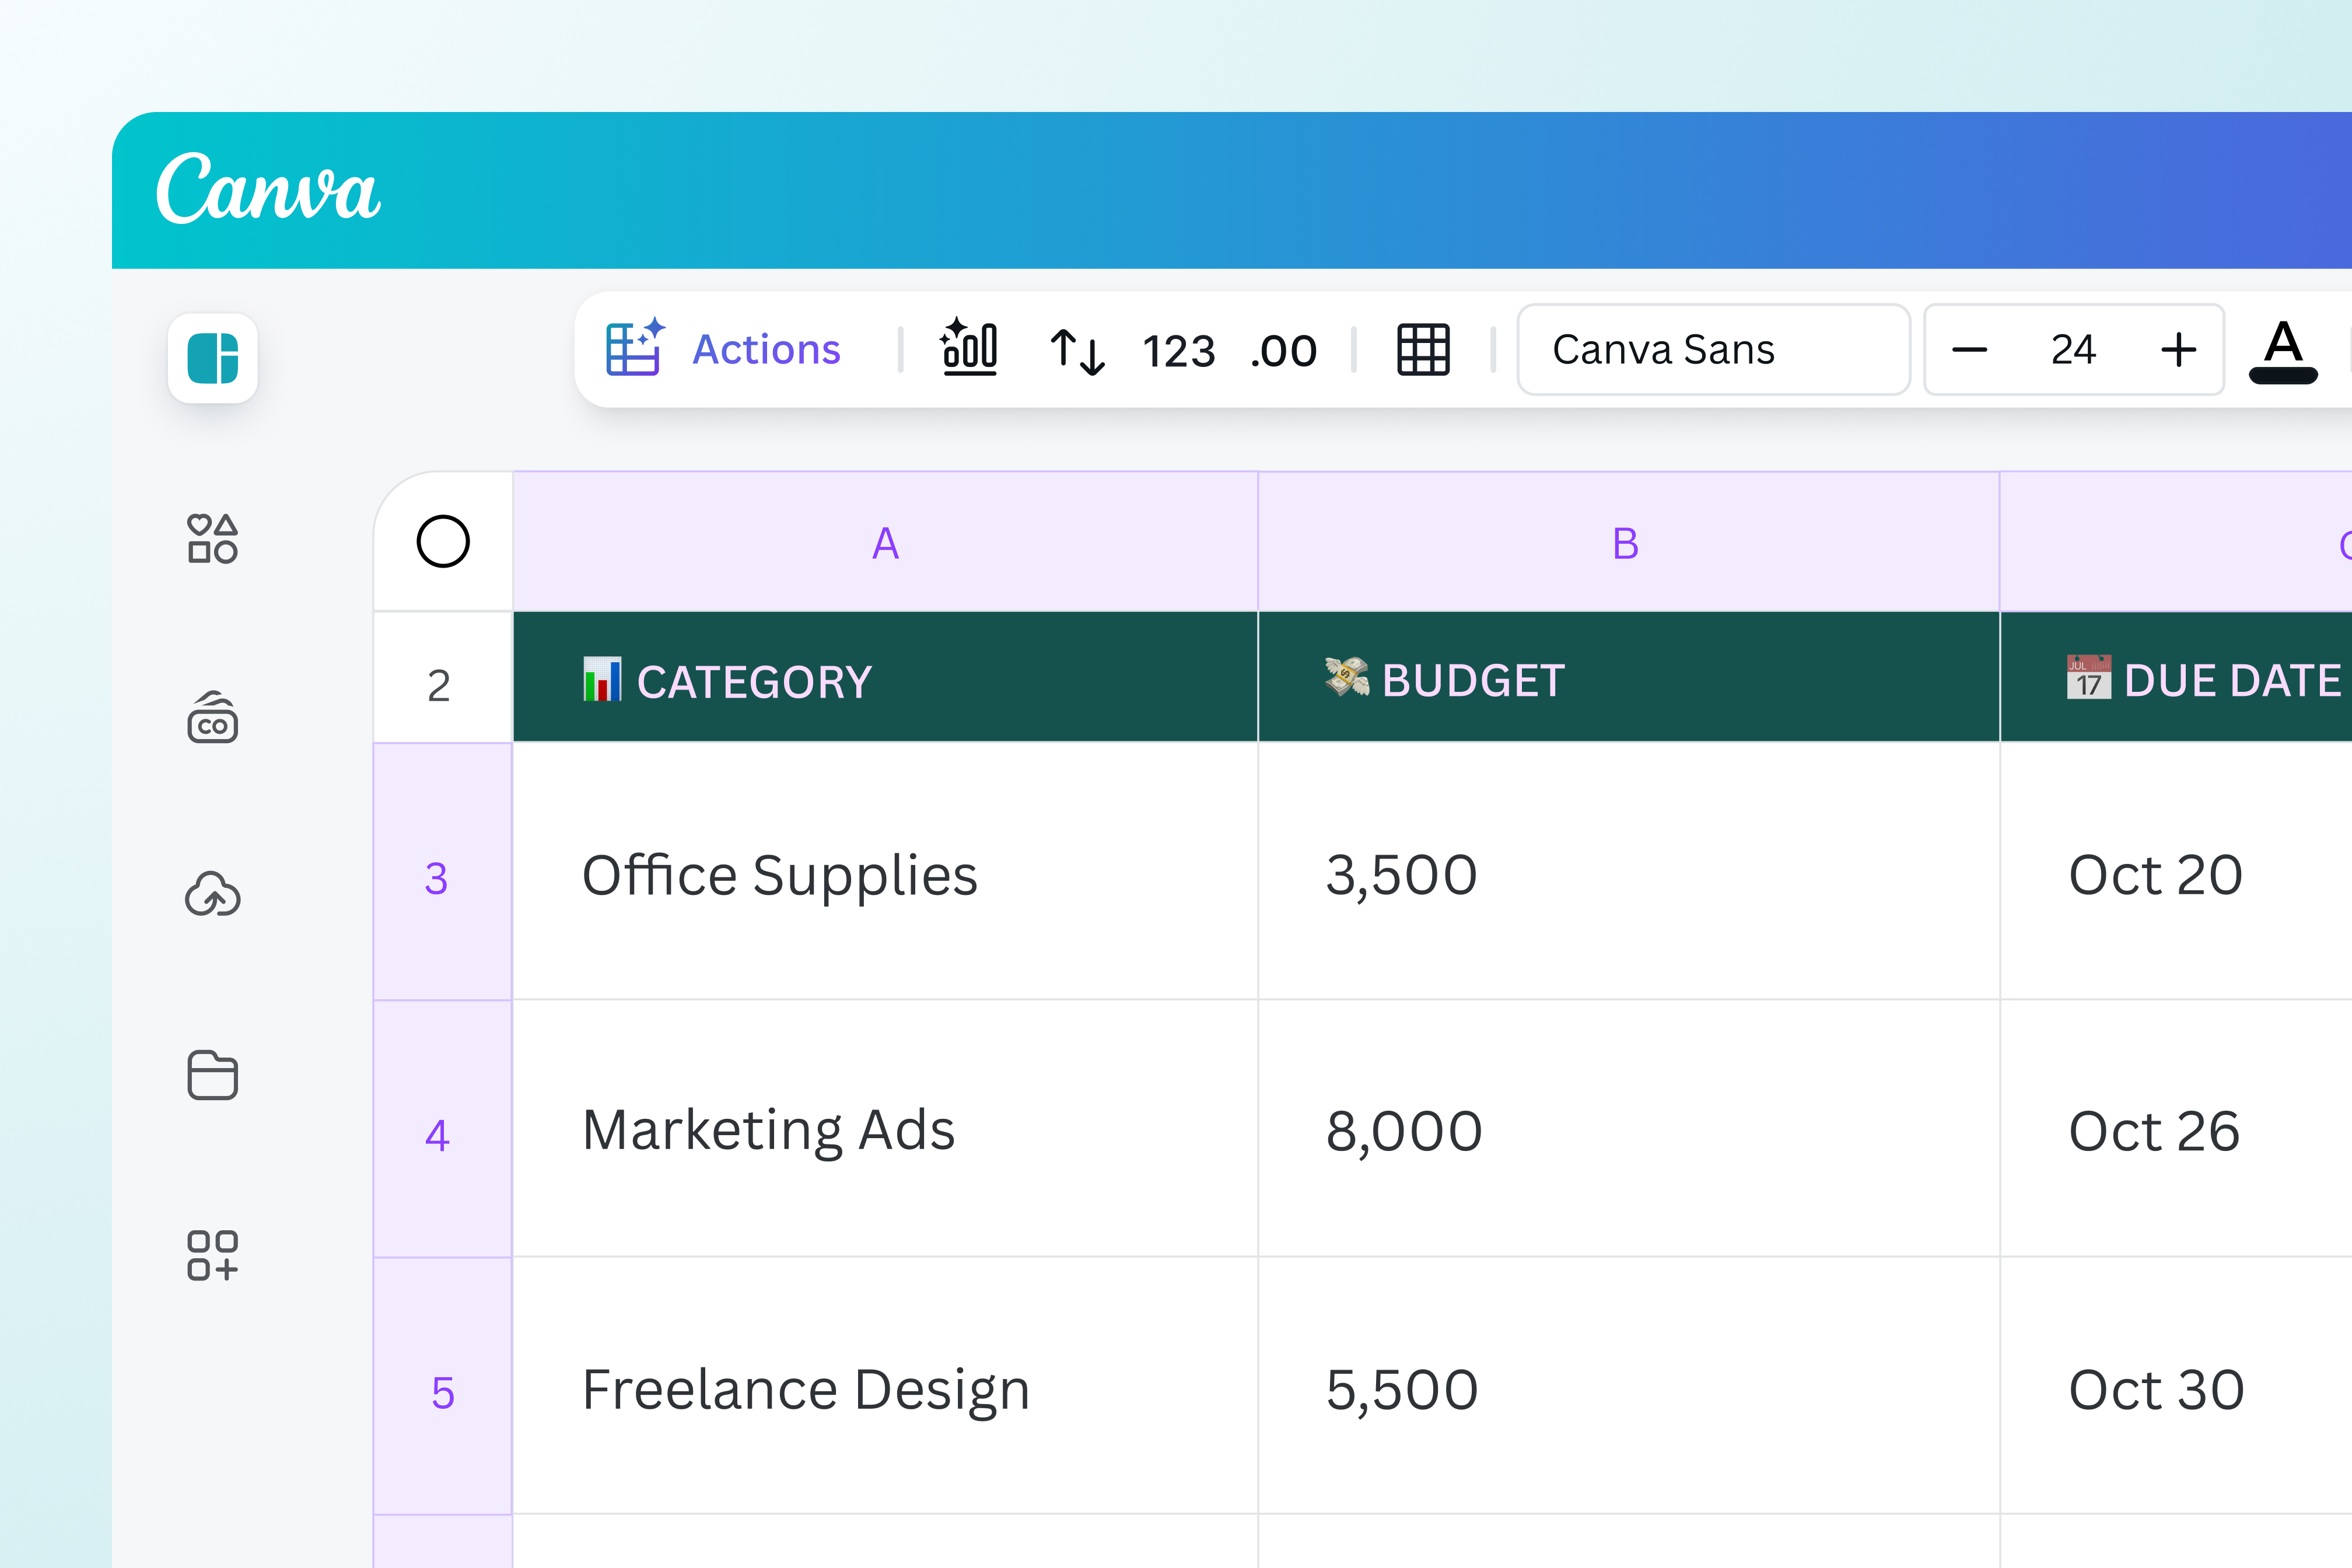Open the Elements sidebar panel
The image size is (2352, 1568).
[212, 539]
